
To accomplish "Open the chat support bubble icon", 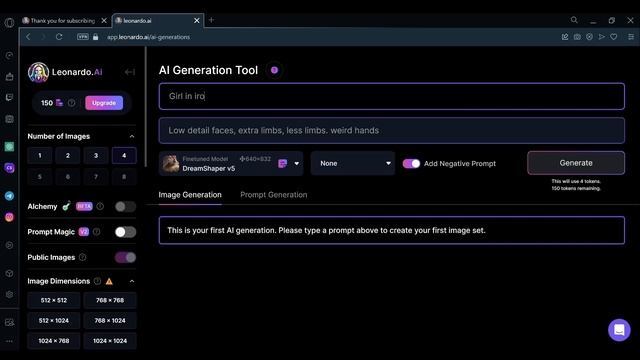I will (x=619, y=330).
